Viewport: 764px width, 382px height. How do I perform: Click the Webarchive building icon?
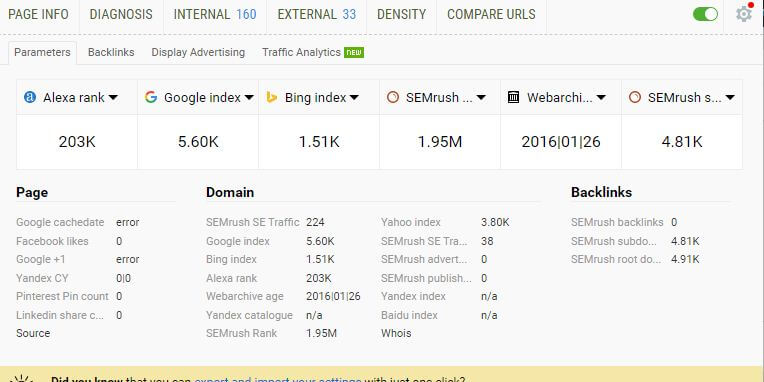[x=513, y=97]
